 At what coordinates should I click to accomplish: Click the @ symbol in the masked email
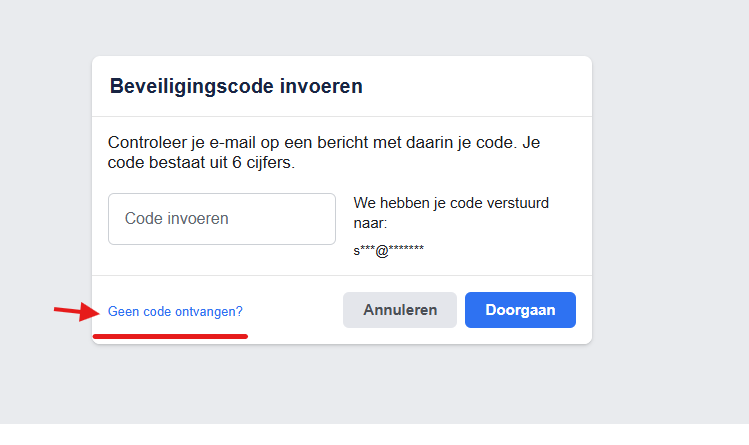point(382,251)
